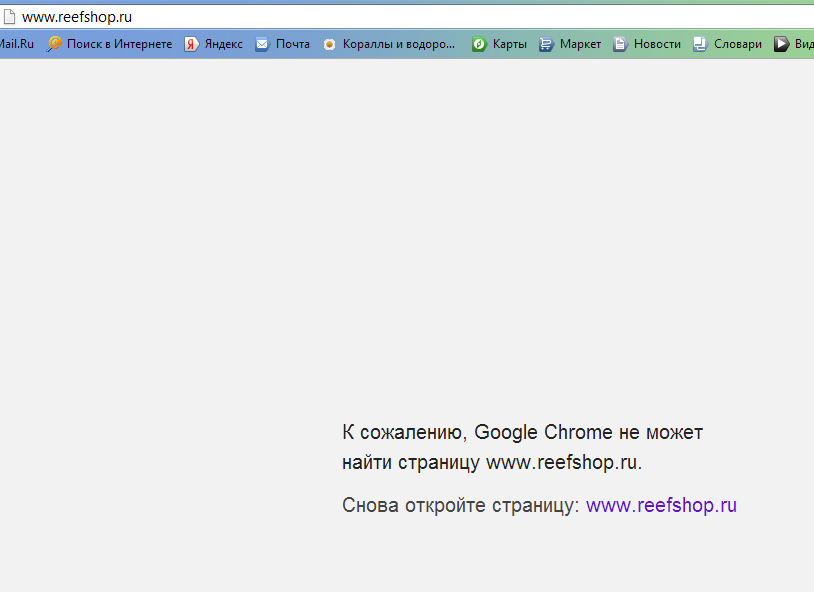This screenshot has width=814, height=592.
Task: Click the Поиск в Интернете magnifier icon
Action: pyautogui.click(x=55, y=44)
